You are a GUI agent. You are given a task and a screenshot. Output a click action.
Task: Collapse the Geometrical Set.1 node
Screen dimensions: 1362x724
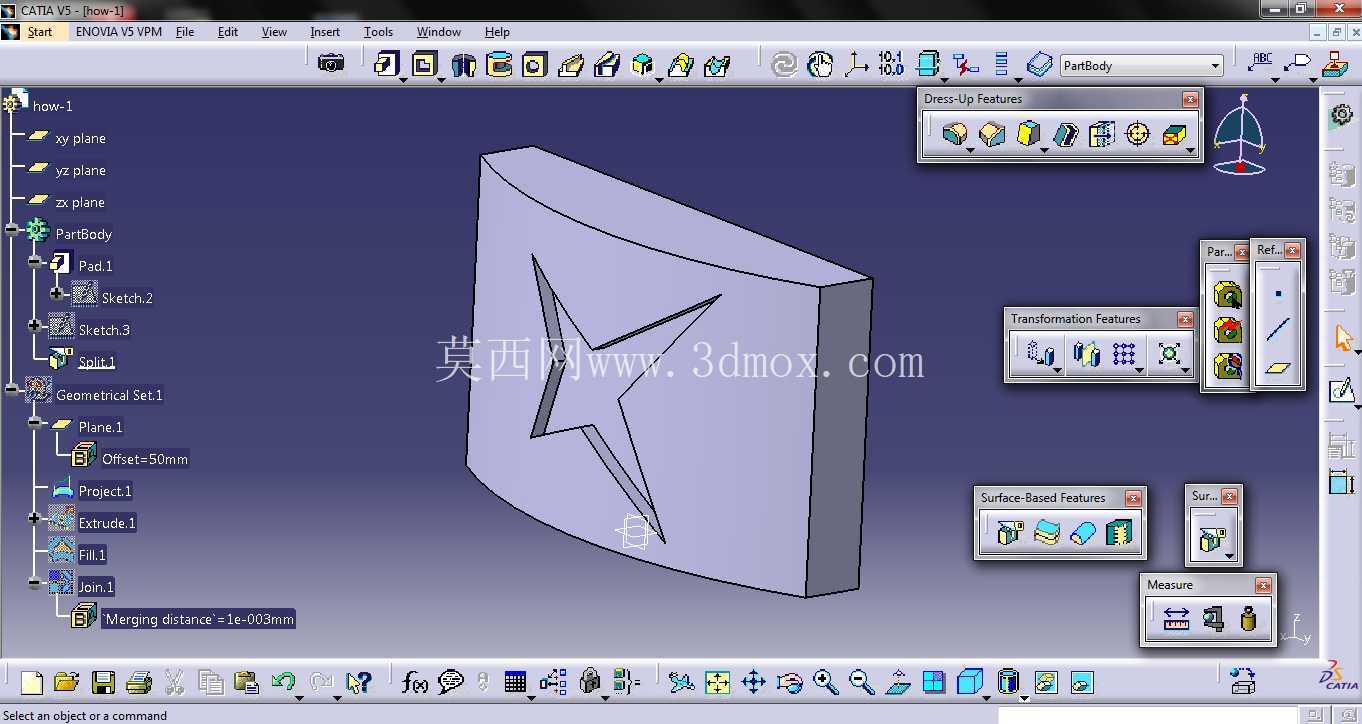[x=12, y=390]
